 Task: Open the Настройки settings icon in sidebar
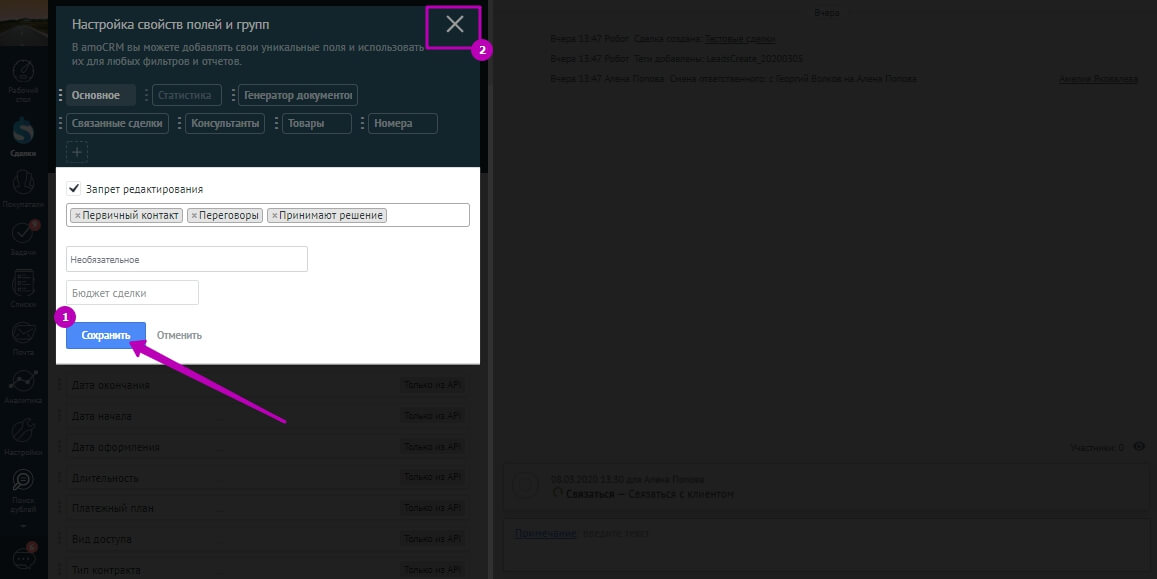tap(24, 436)
